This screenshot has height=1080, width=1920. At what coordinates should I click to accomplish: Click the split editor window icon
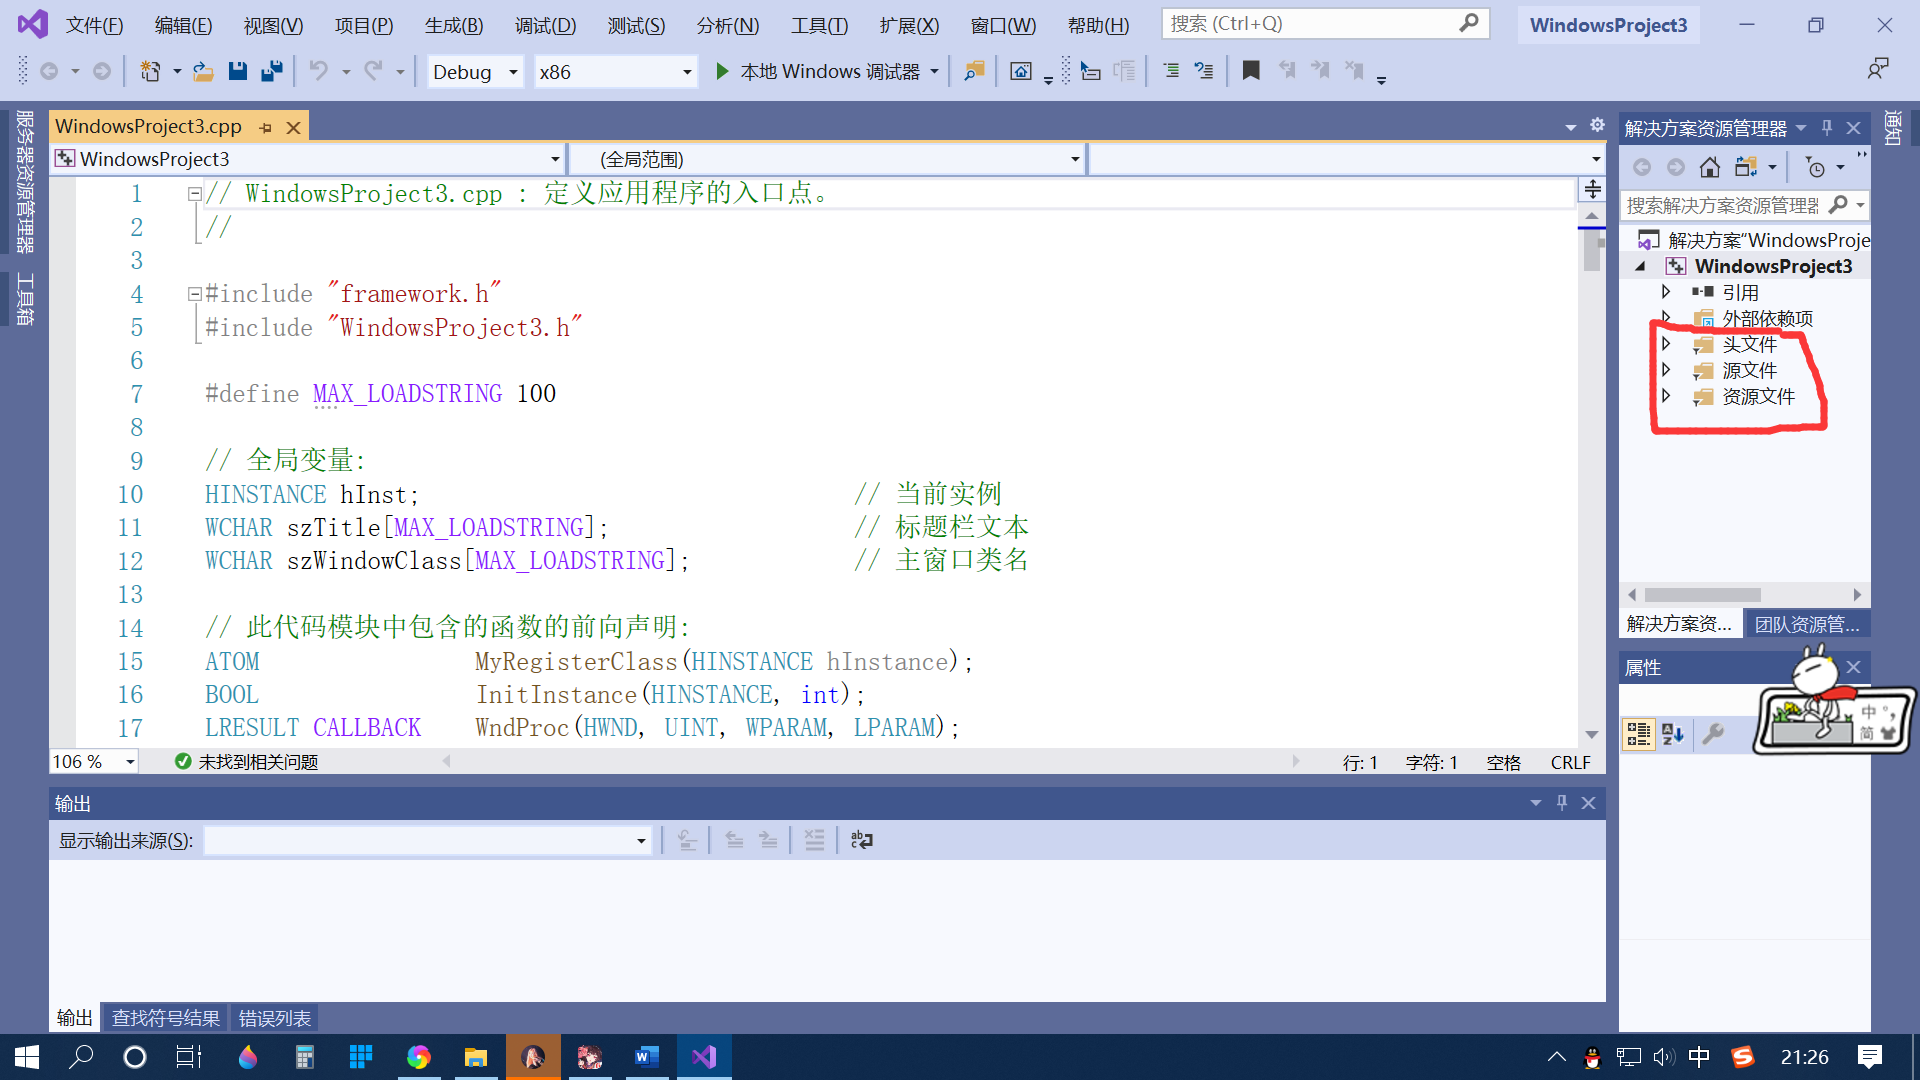coord(1593,189)
